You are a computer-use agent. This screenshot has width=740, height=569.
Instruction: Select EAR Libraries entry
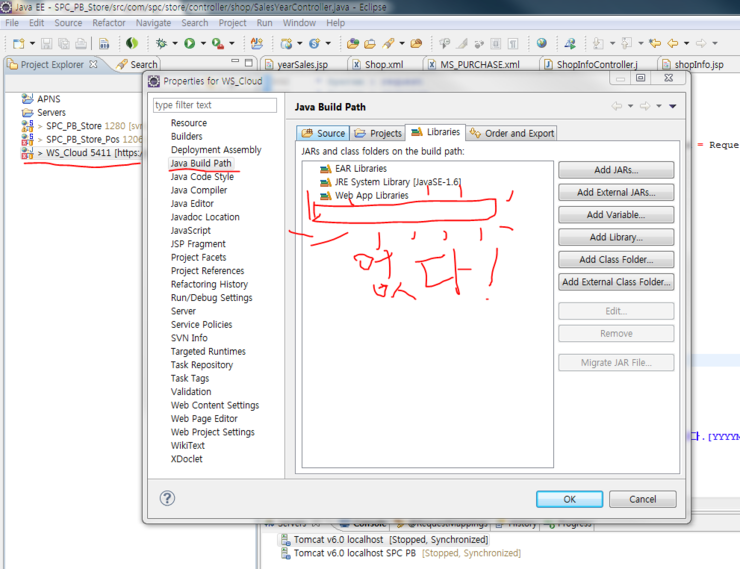(353, 168)
